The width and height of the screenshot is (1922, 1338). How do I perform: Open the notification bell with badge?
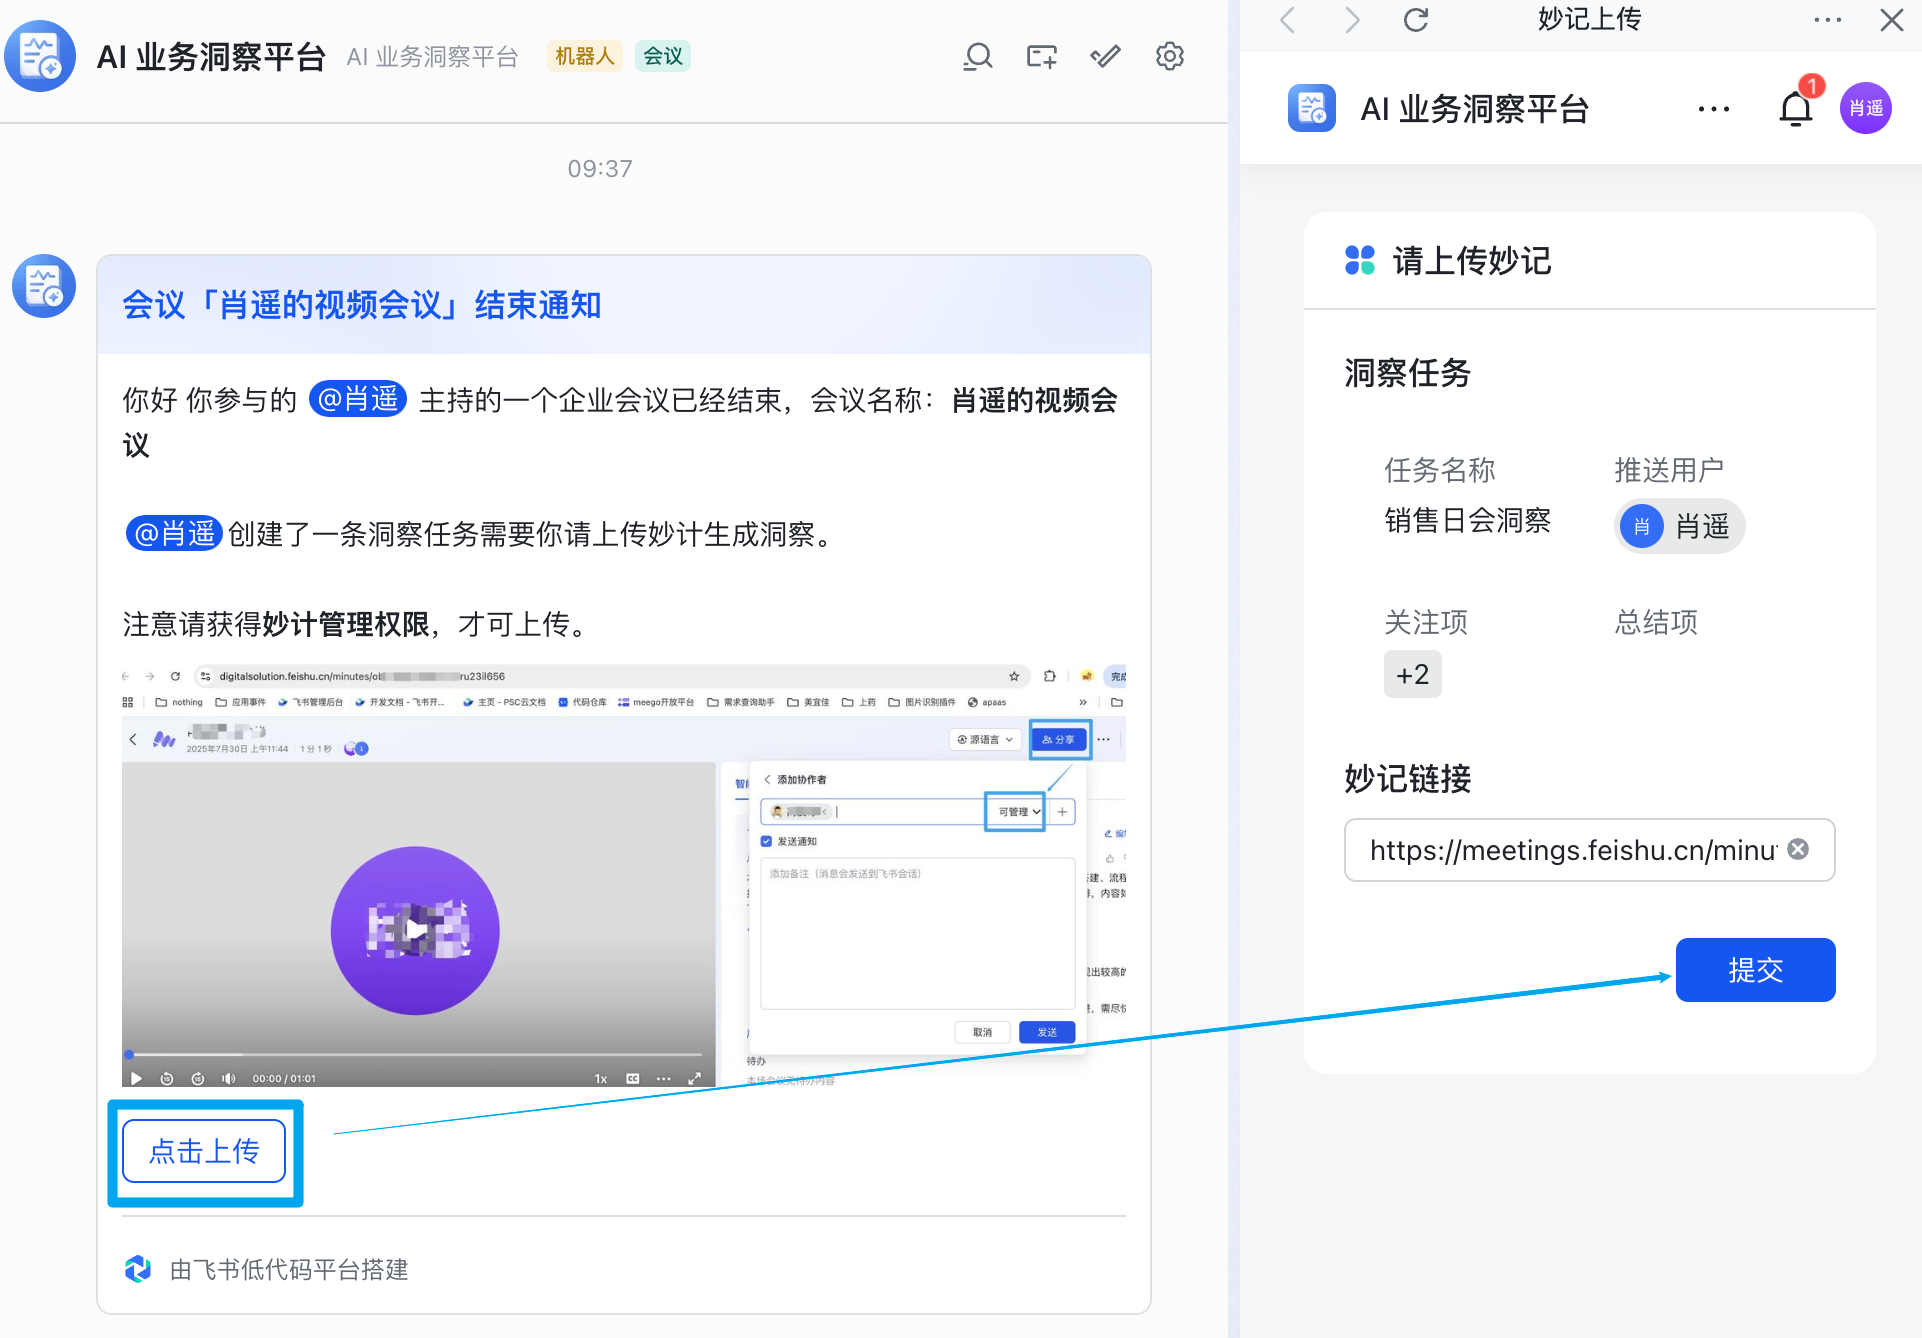click(1796, 108)
